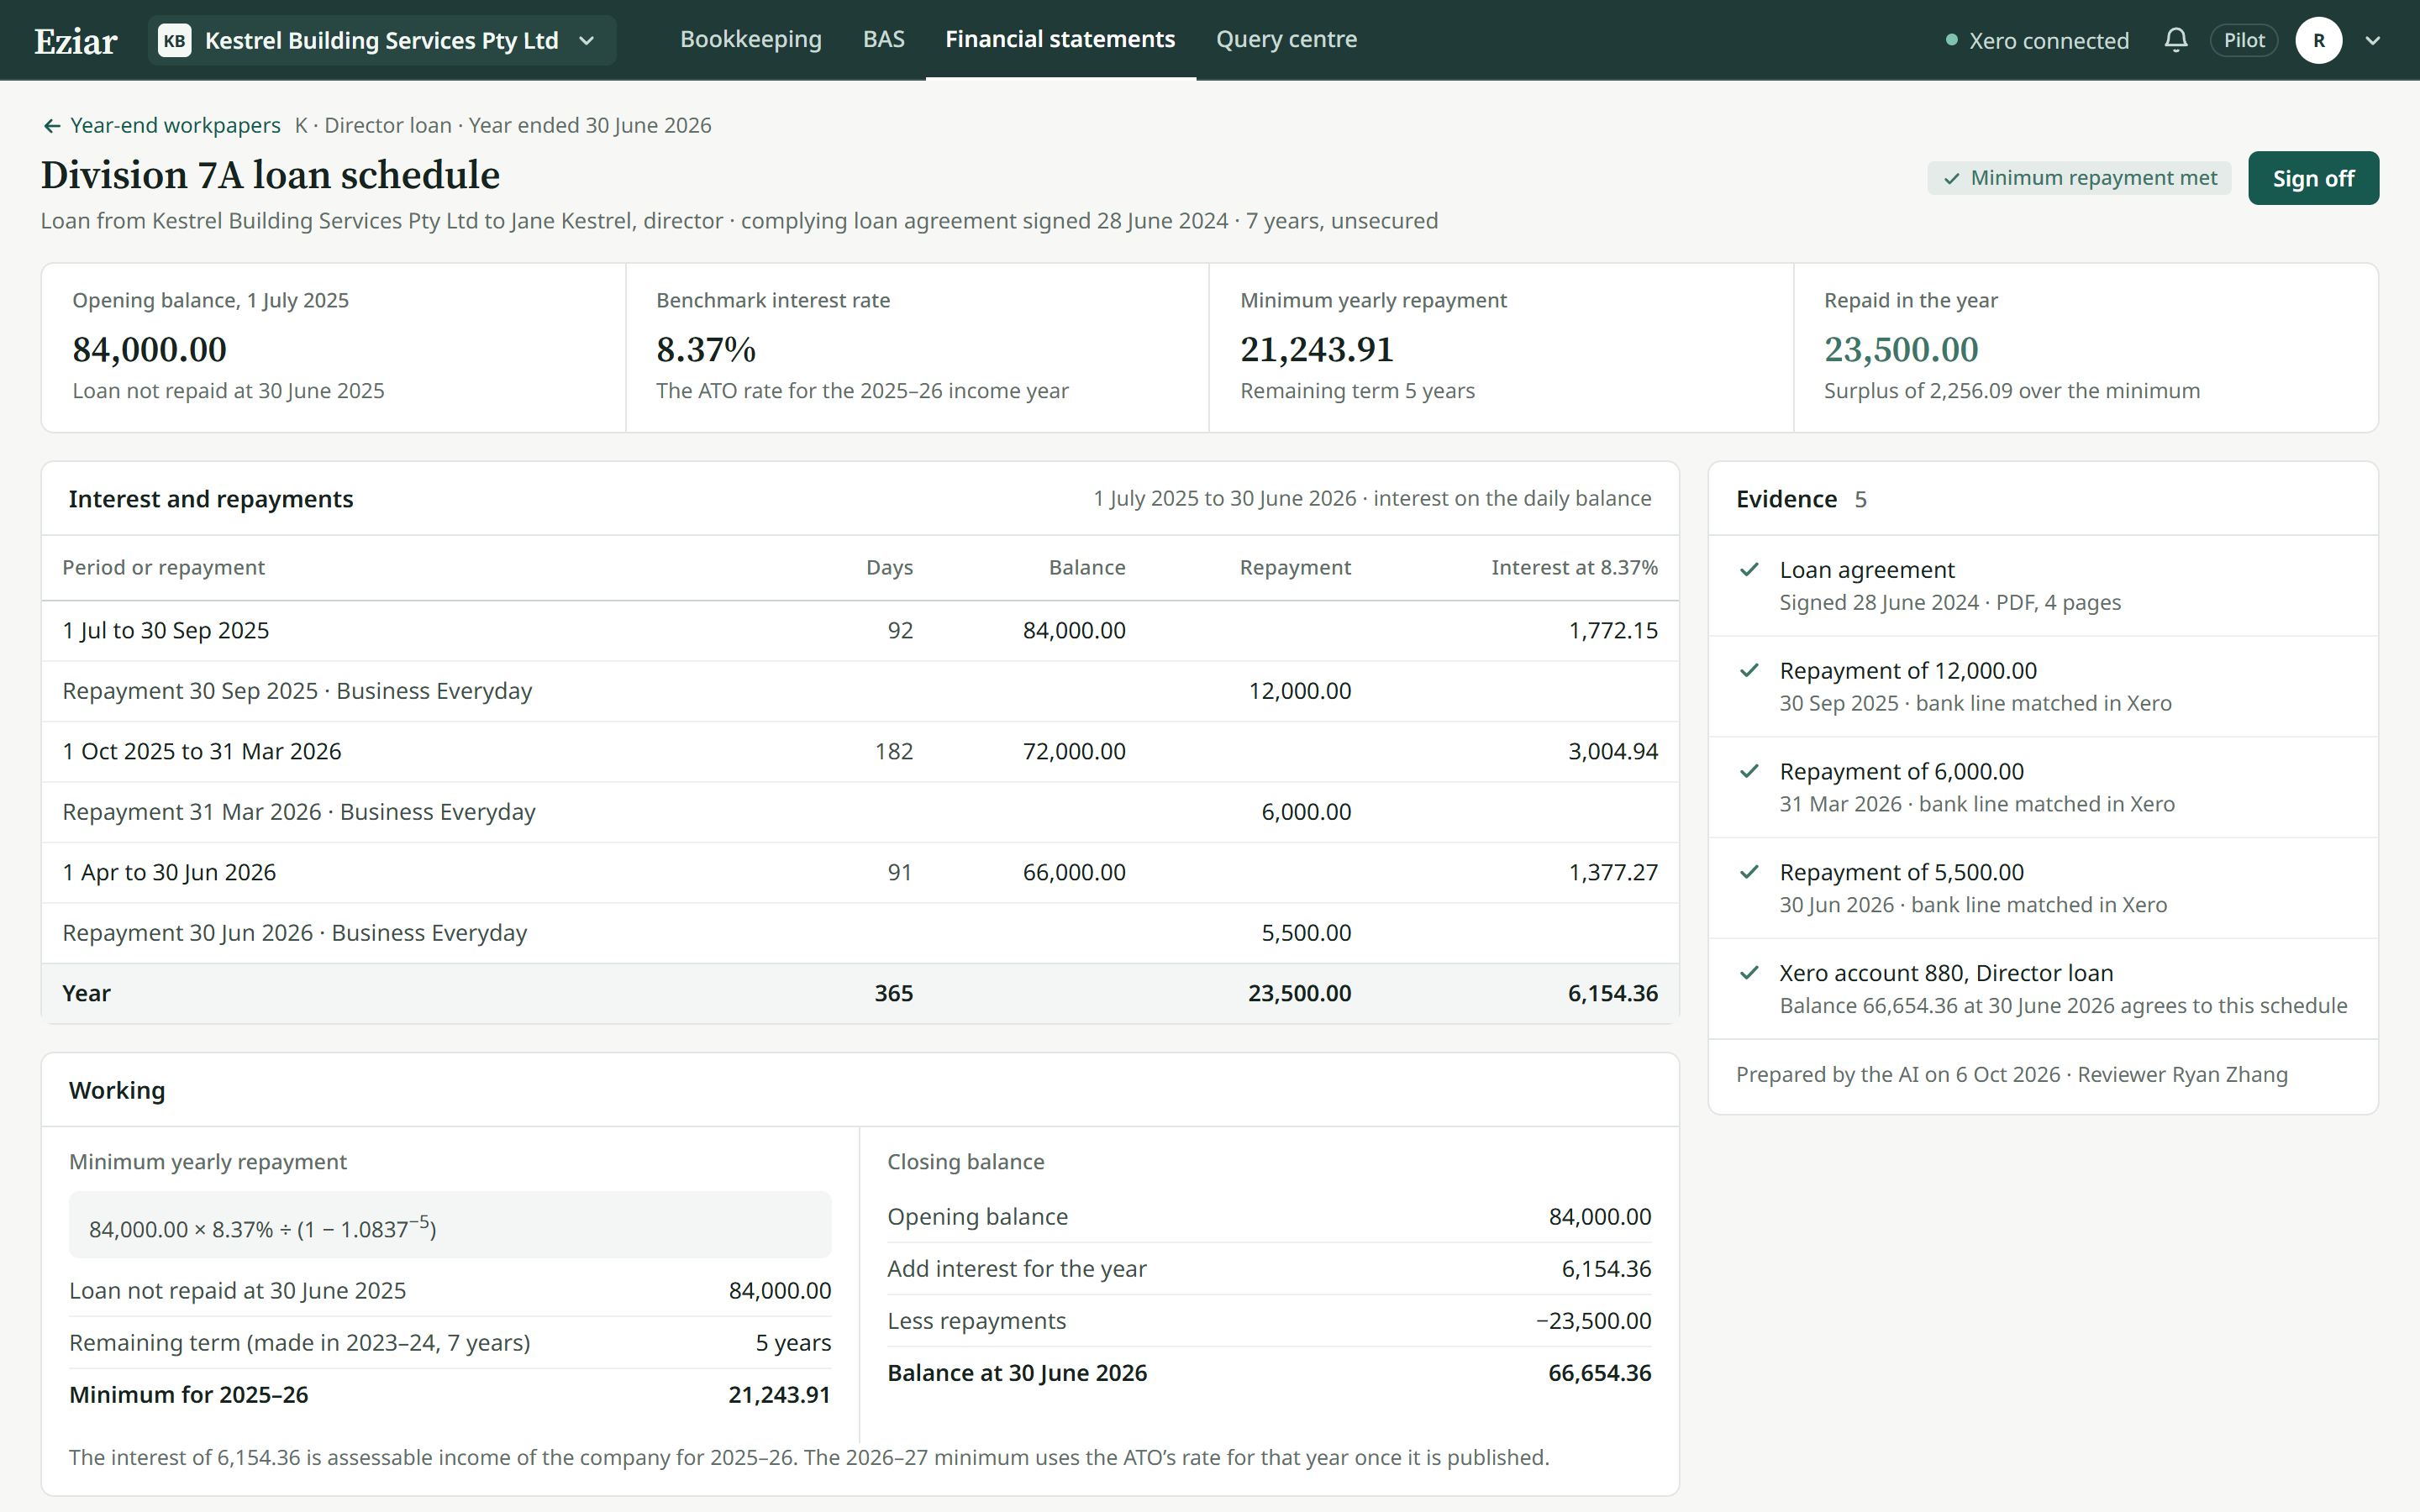Viewport: 2420px width, 1512px height.
Task: Open the Xero account 880, Director loan evidence
Action: pyautogui.click(x=2043, y=989)
